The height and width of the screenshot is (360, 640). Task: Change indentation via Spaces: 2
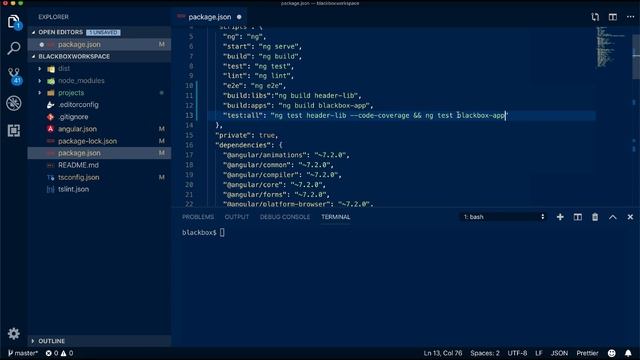tap(484, 353)
